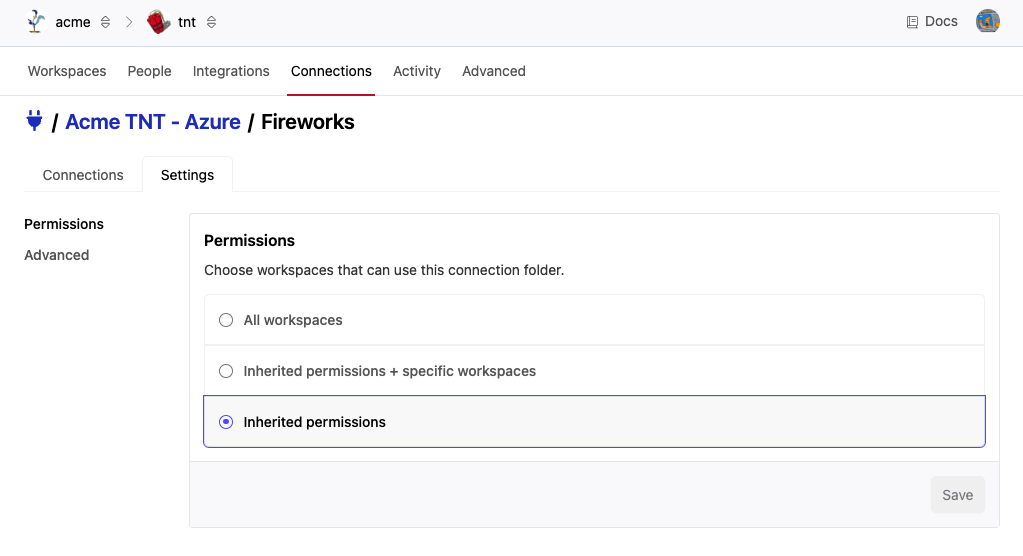
Task: Select Permissions in the settings sidebar
Action: coord(64,224)
